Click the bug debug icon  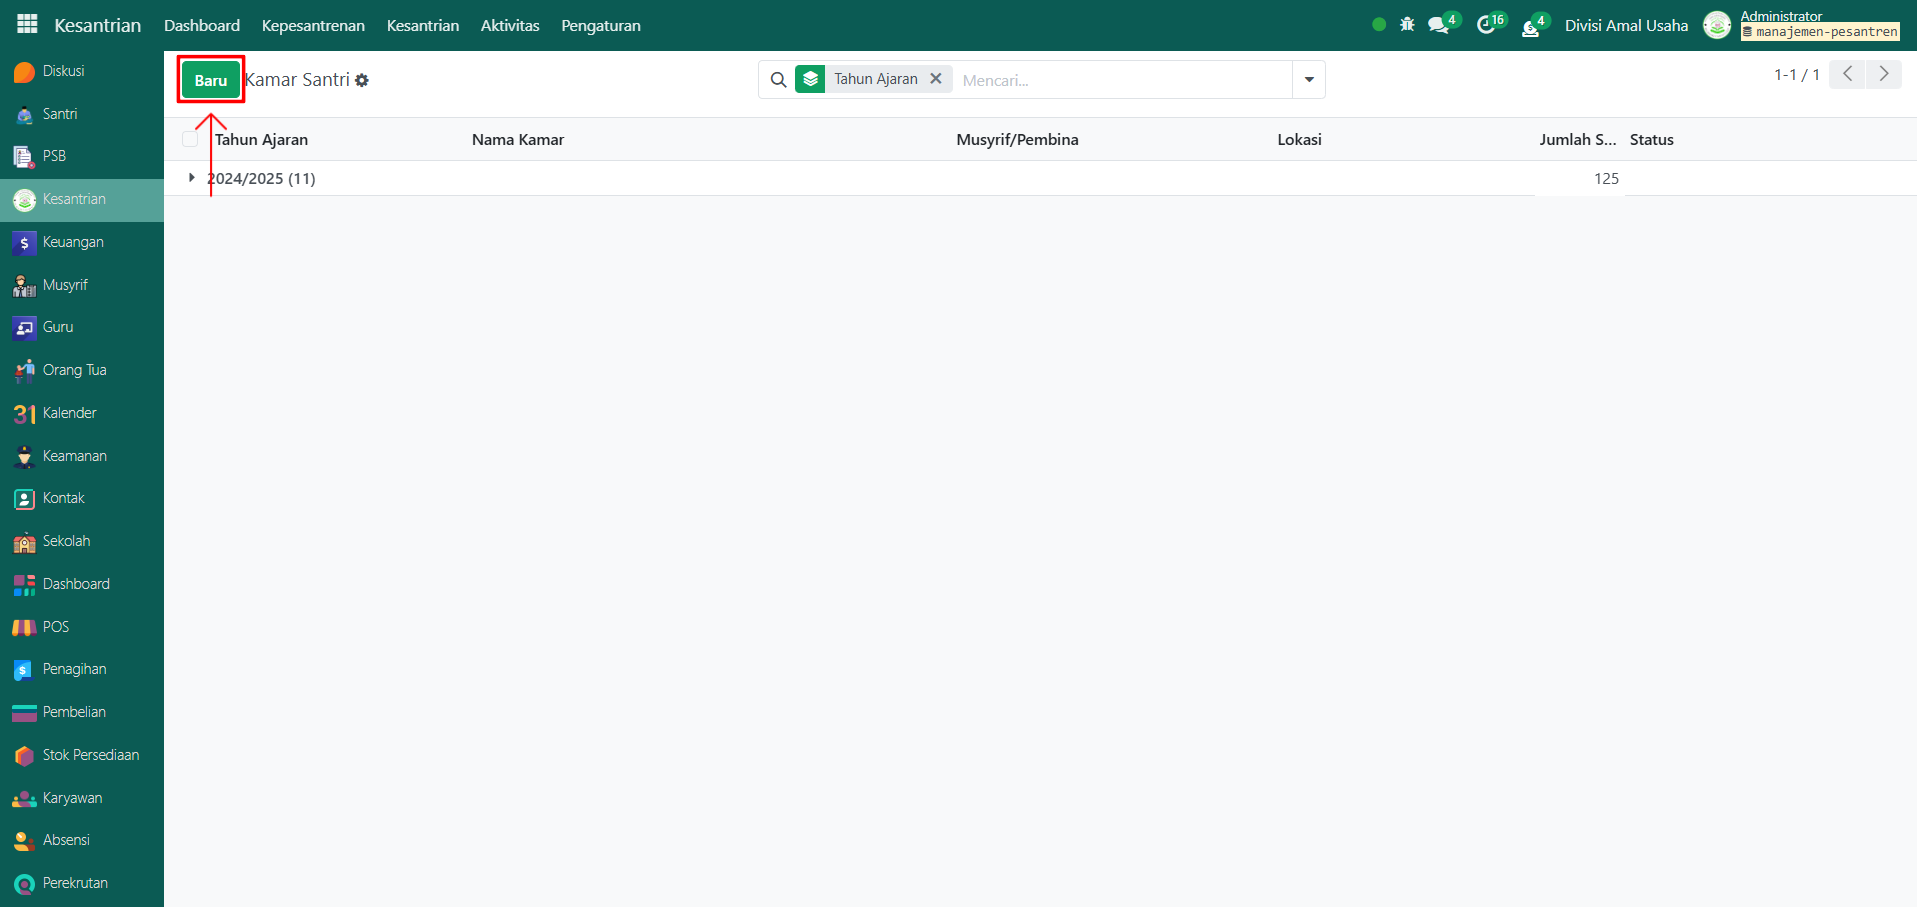(x=1407, y=25)
